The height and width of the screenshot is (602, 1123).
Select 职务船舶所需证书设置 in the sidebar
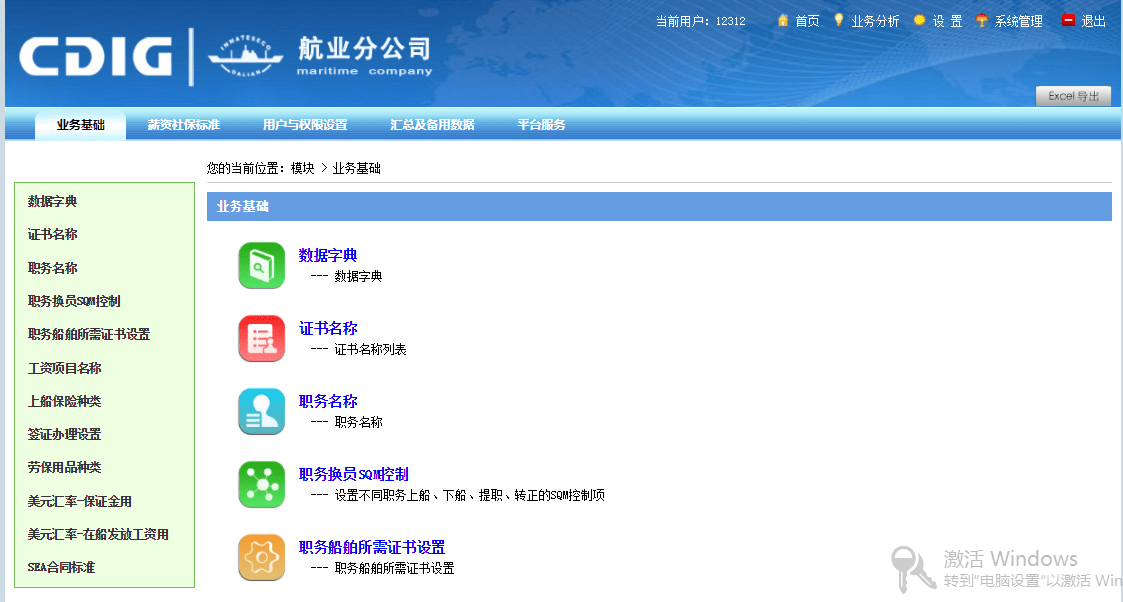pyautogui.click(x=89, y=334)
